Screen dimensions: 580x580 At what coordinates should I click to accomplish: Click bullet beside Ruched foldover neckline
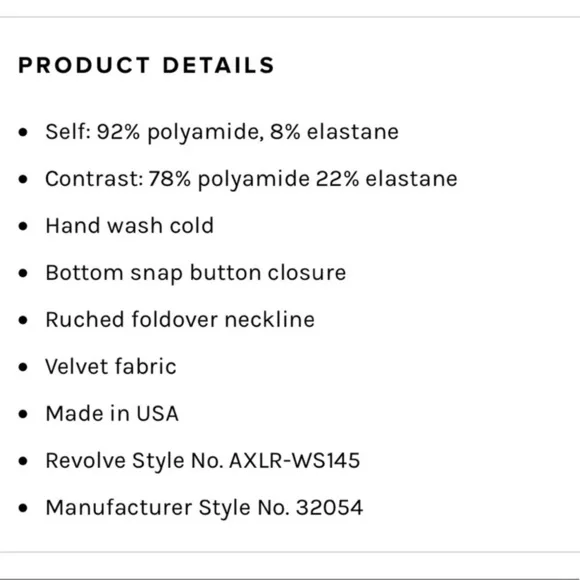tap(23, 320)
